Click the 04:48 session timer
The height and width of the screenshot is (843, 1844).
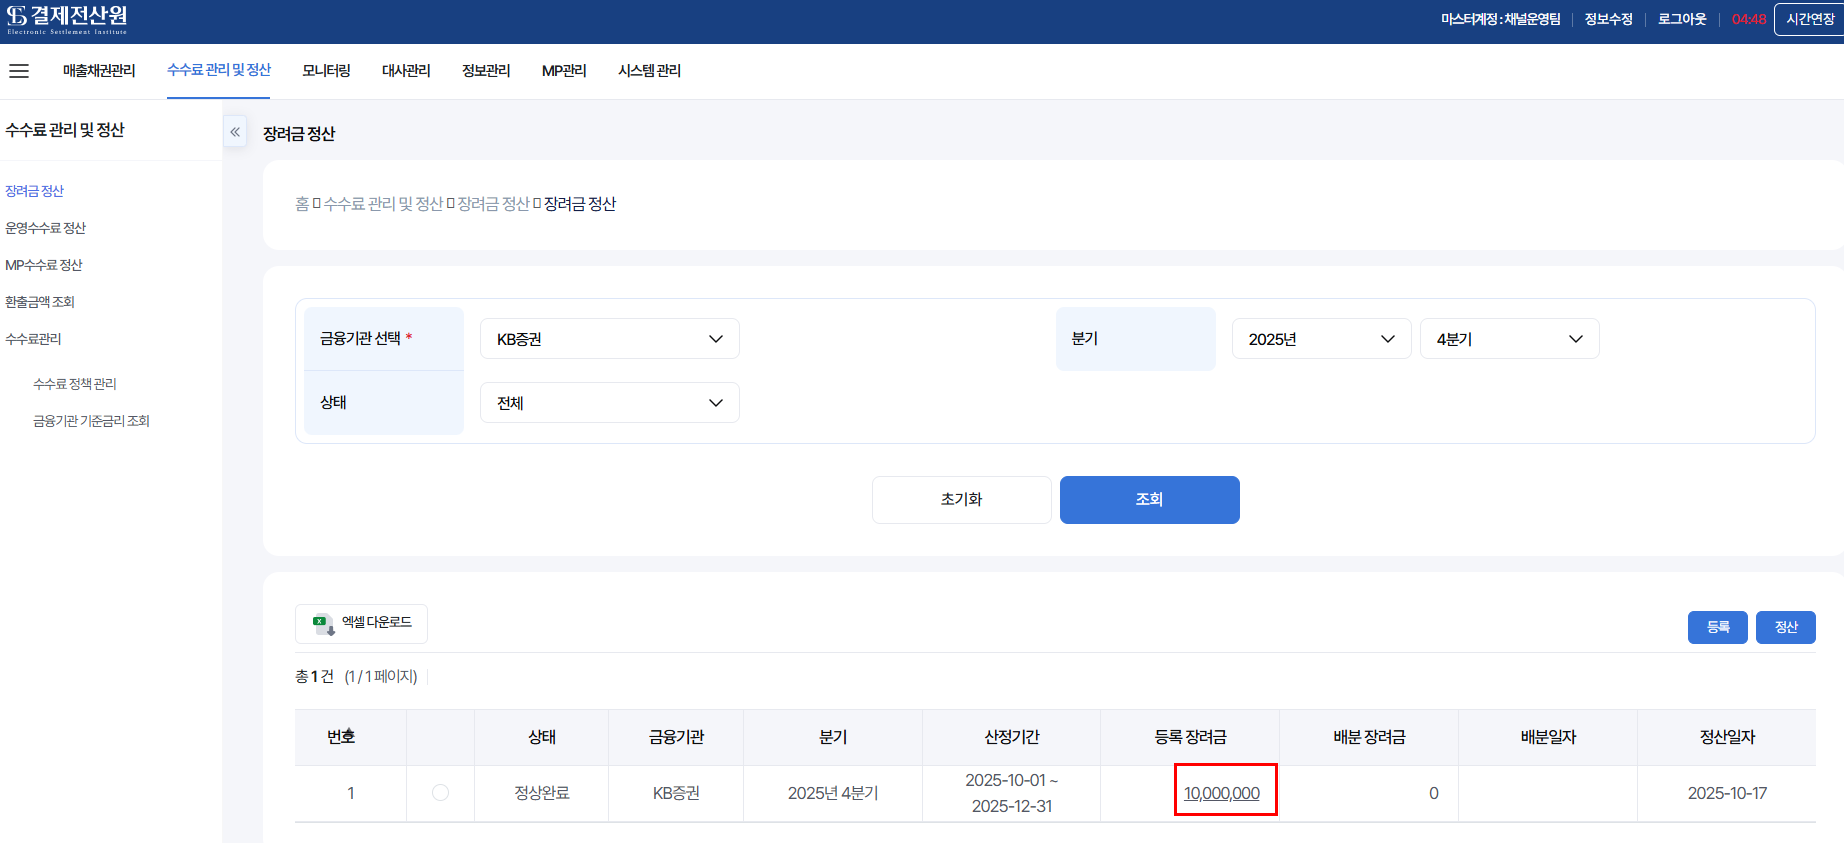1749,19
